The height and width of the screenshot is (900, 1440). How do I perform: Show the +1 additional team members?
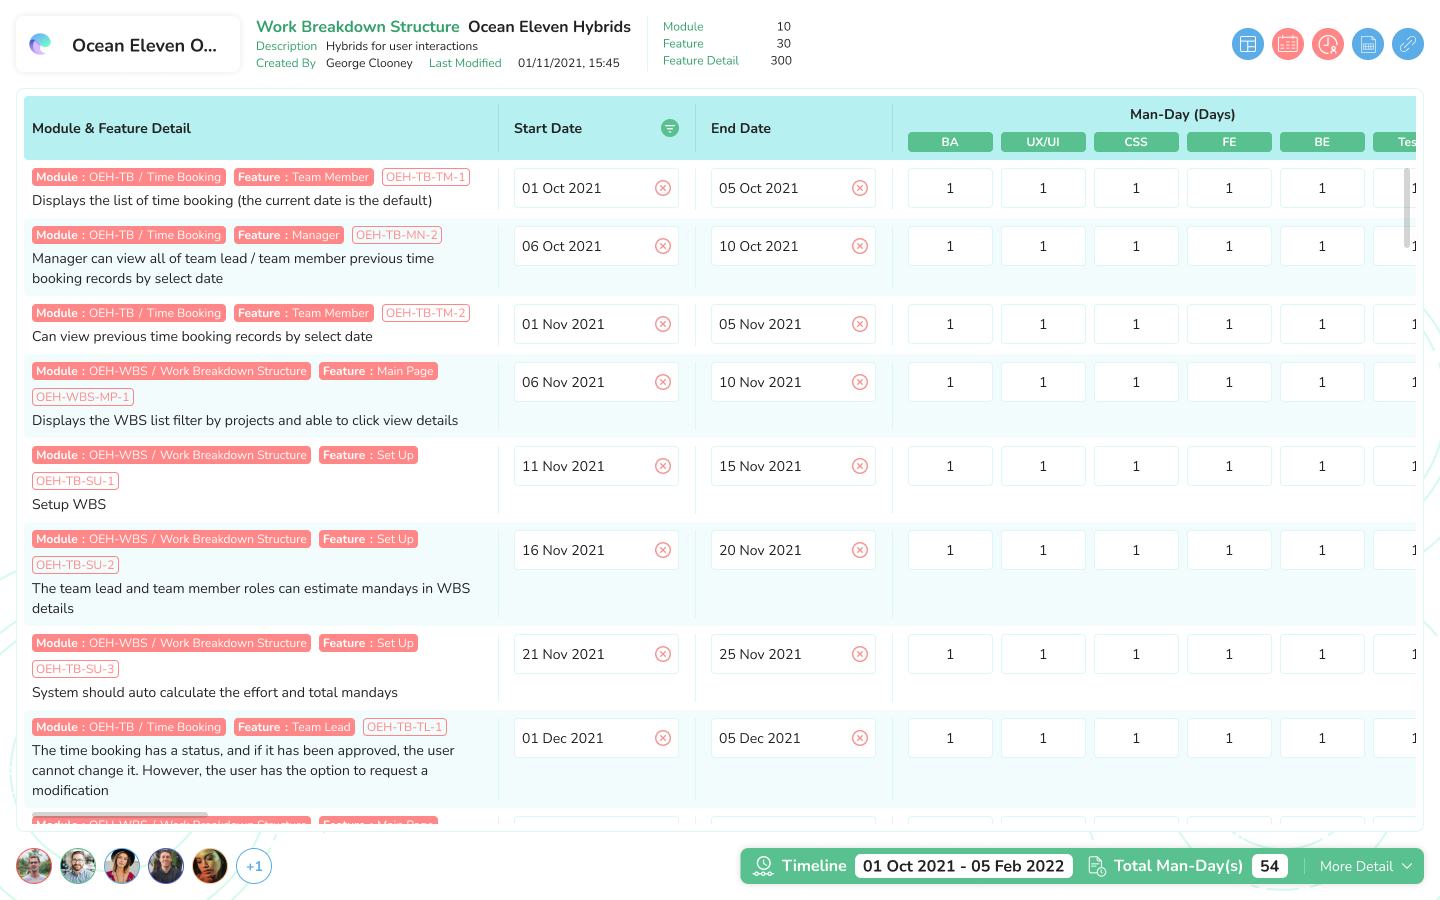254,866
